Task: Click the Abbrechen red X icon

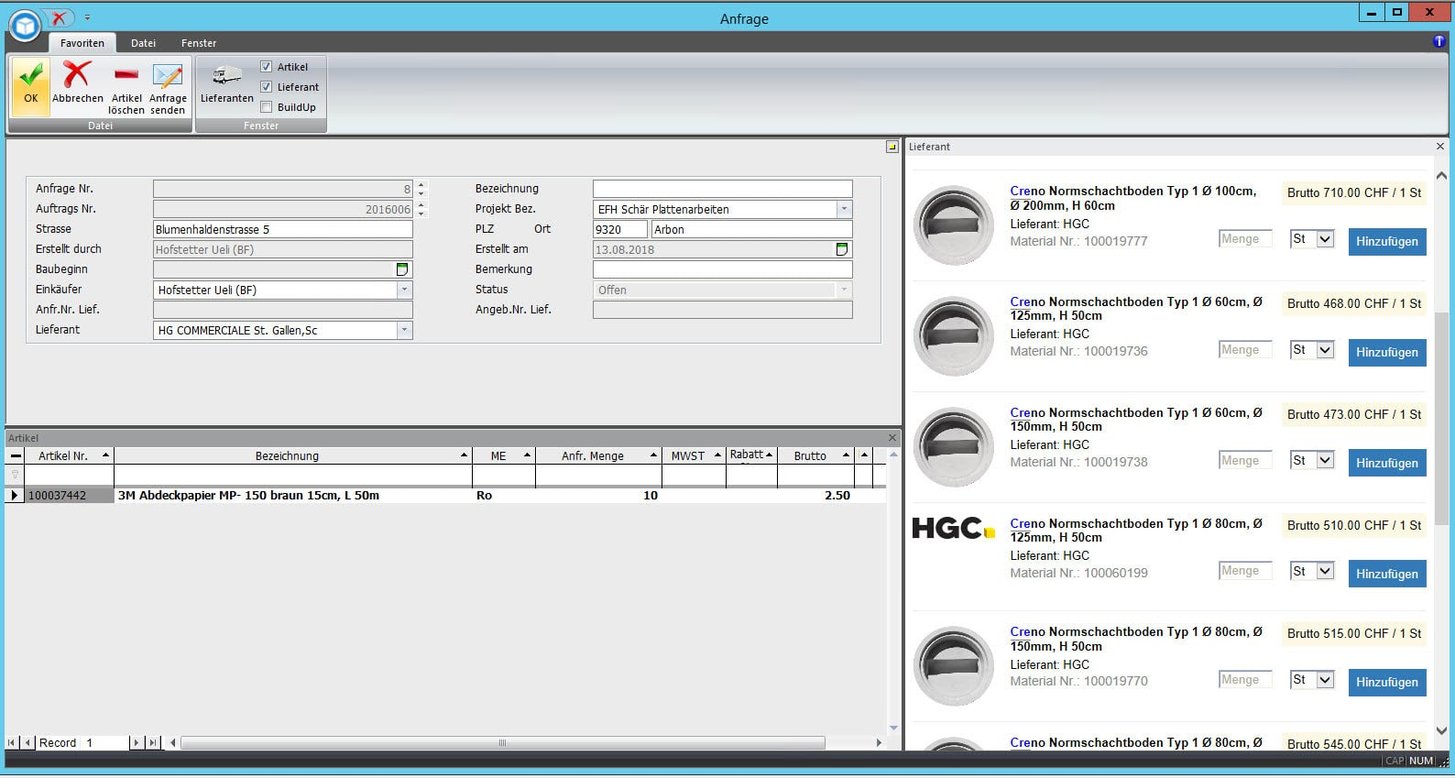Action: [77, 75]
